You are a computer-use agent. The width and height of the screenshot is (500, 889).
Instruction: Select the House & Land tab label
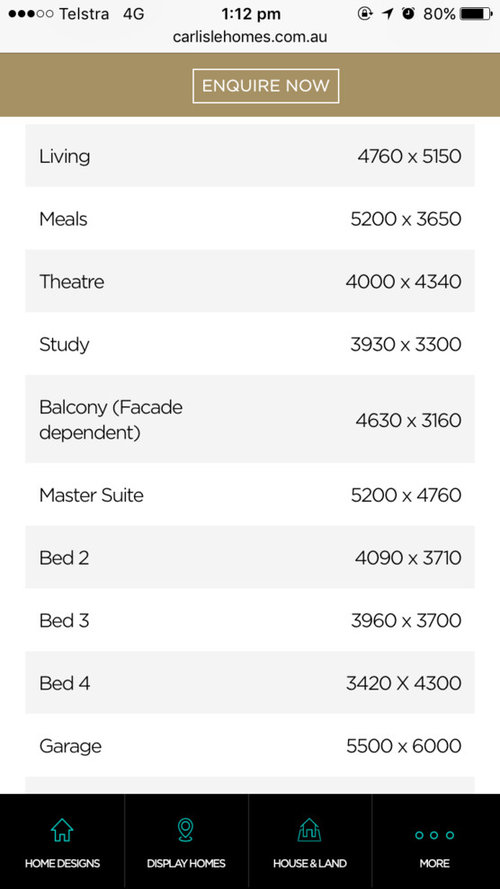(310, 863)
